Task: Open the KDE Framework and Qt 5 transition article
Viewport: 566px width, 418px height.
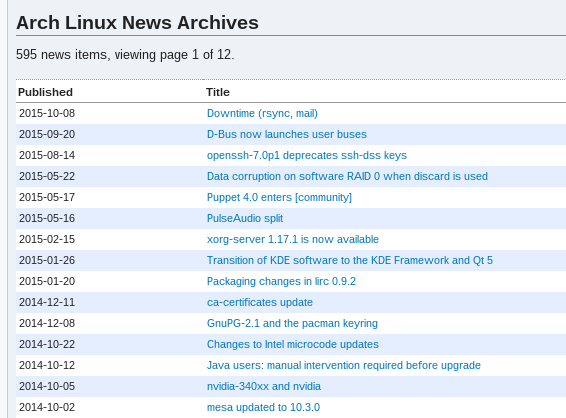Action: tap(350, 260)
